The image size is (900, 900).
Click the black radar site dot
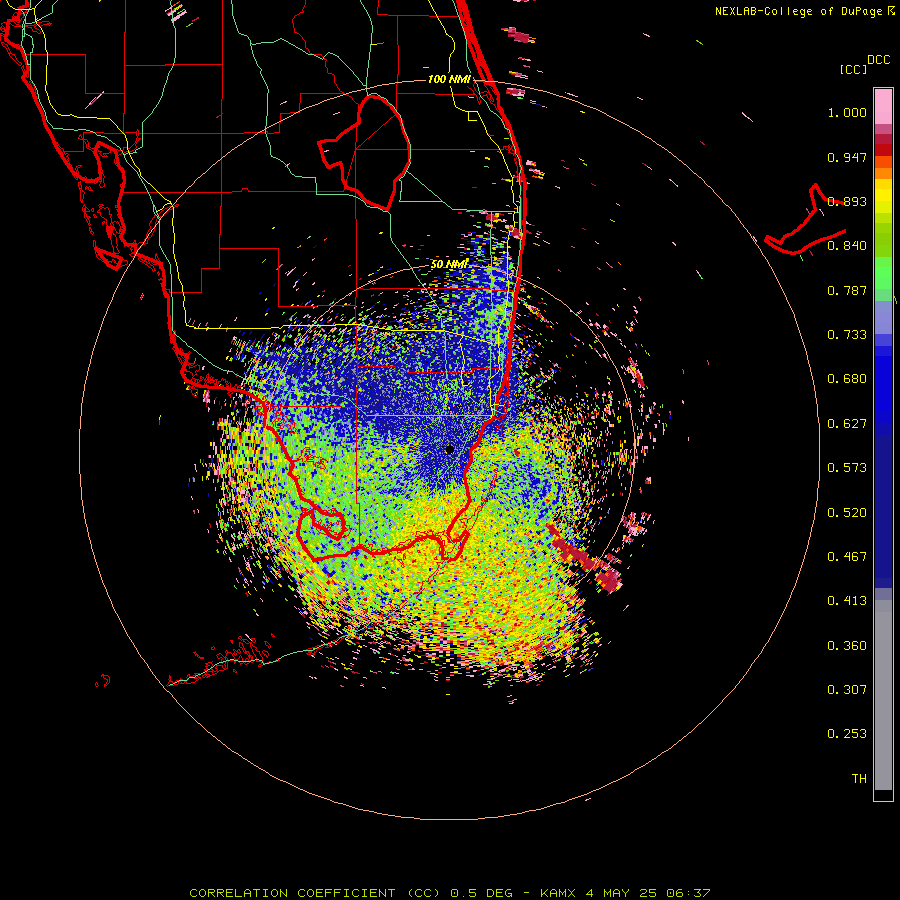tap(450, 449)
